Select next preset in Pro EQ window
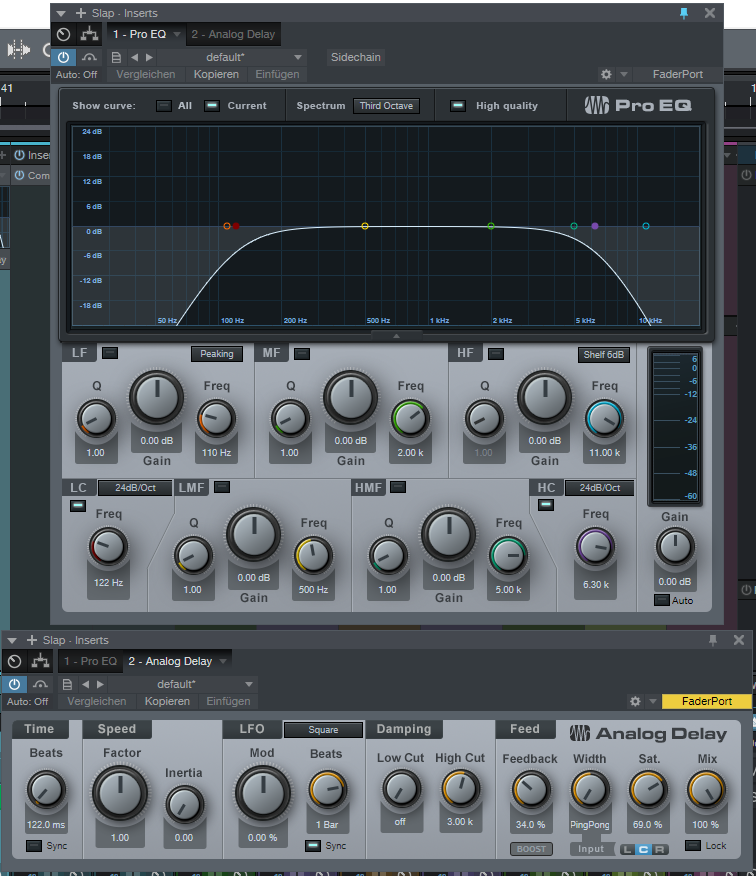Screen dimensions: 756x876 click(149, 57)
